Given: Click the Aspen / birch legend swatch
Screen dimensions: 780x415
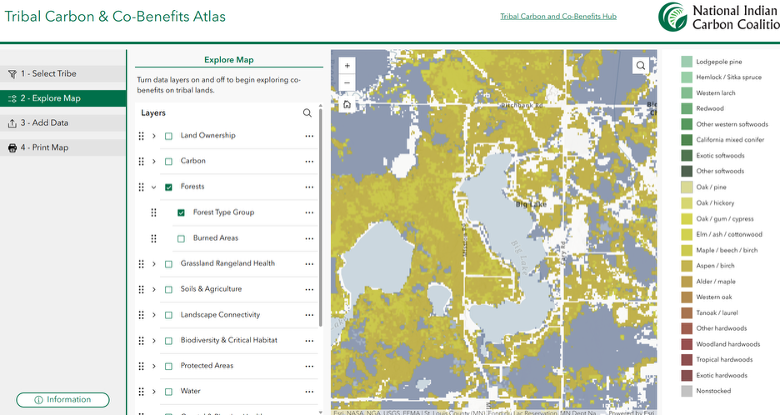Looking at the screenshot, I should (x=686, y=266).
